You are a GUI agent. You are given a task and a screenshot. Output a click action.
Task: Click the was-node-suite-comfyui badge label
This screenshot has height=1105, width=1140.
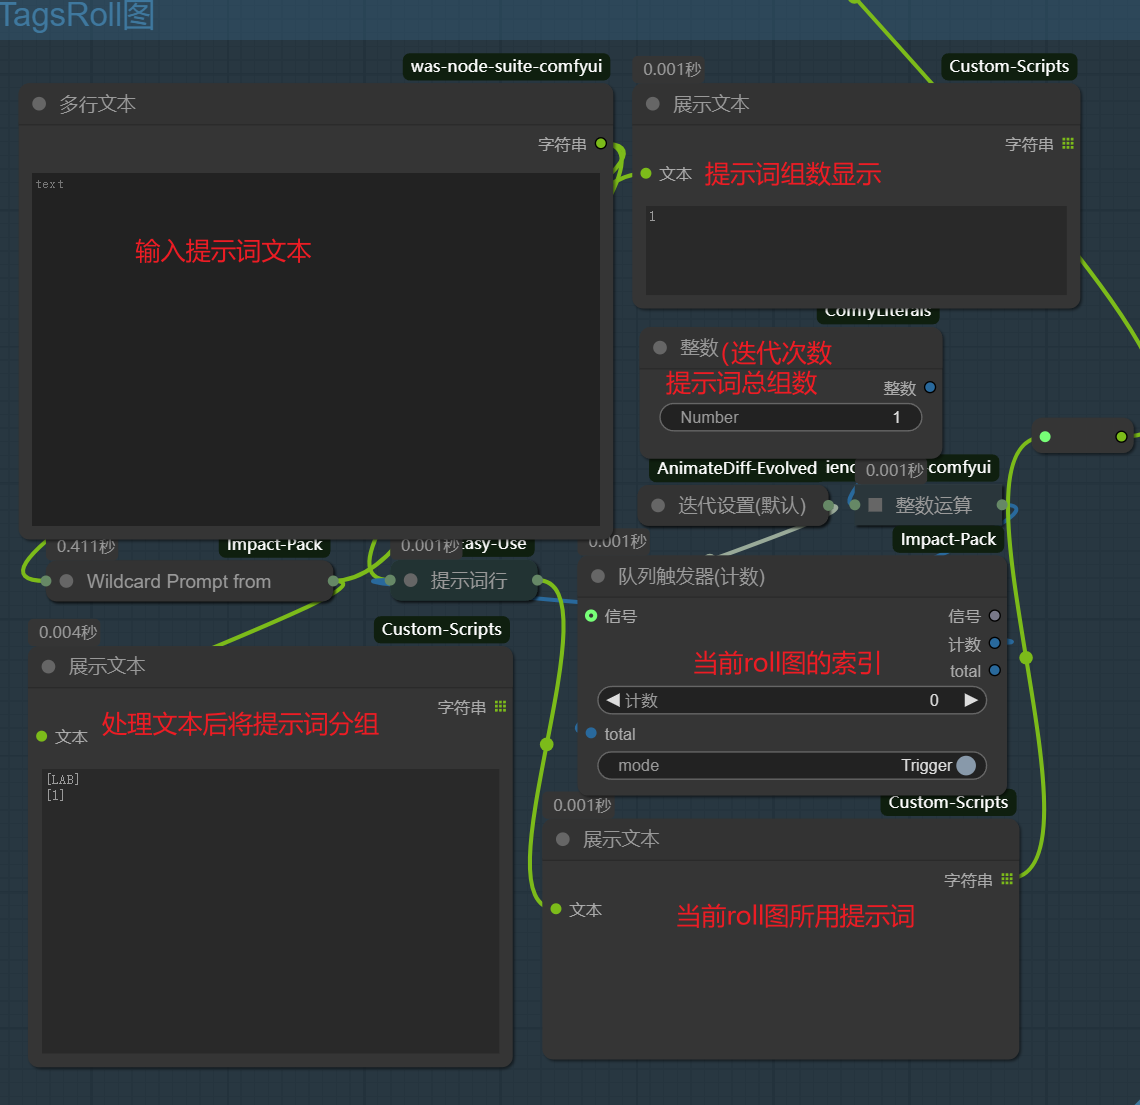click(x=506, y=66)
